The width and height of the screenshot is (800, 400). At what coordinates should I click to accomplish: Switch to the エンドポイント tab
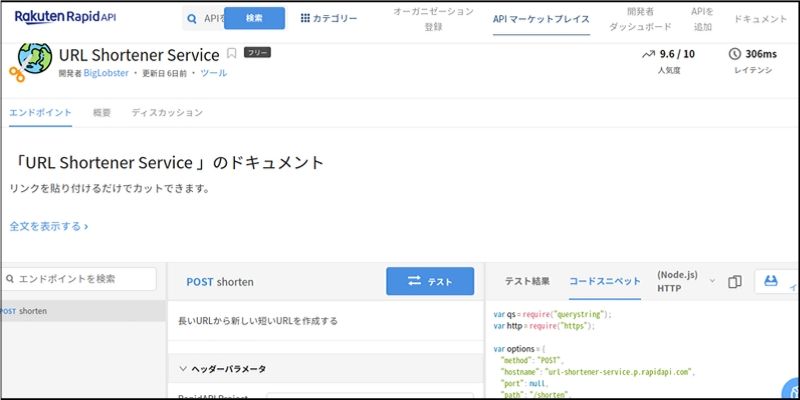point(40,113)
